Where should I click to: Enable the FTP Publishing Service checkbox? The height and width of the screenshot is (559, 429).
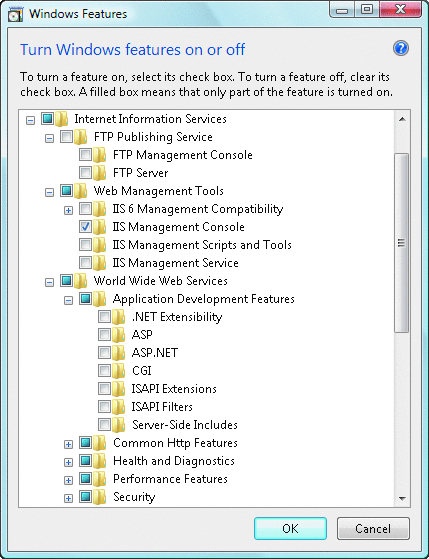point(66,136)
